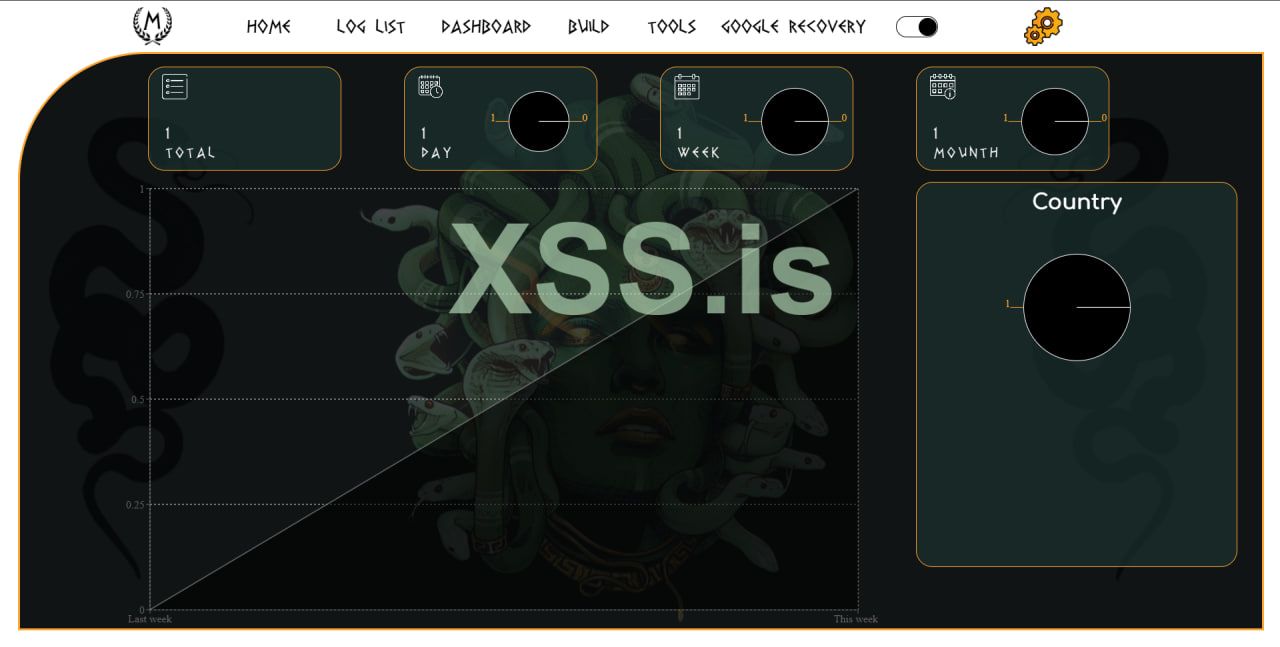Open the Google Recovery page
Screen dimensions: 1280x647
point(793,27)
